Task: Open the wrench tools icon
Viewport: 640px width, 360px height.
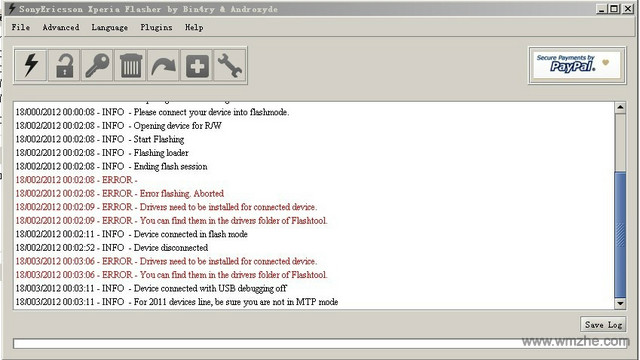Action: [x=230, y=65]
